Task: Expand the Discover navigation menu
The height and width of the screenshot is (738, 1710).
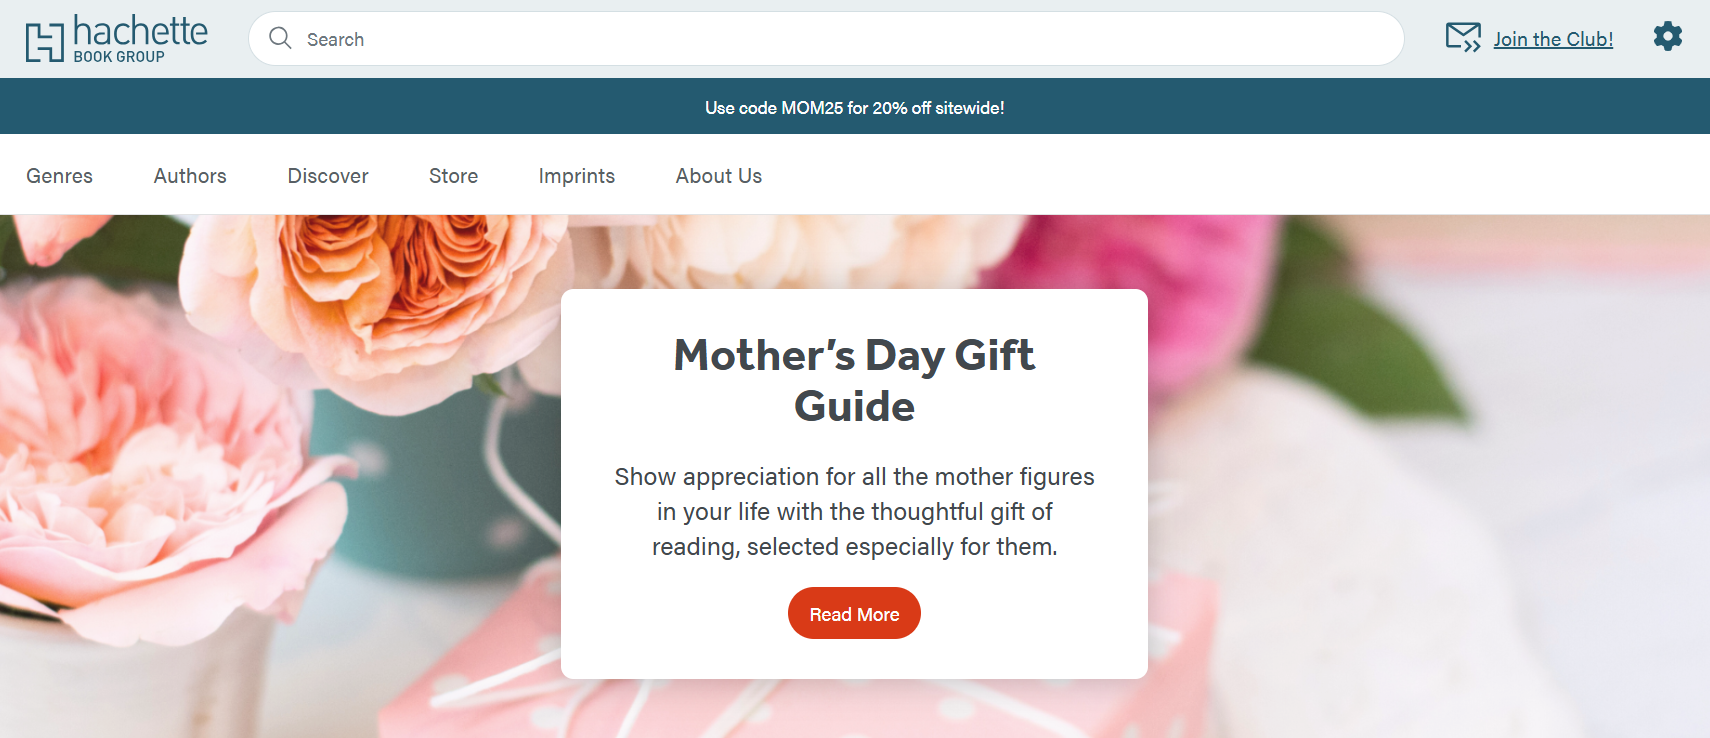Action: point(328,176)
